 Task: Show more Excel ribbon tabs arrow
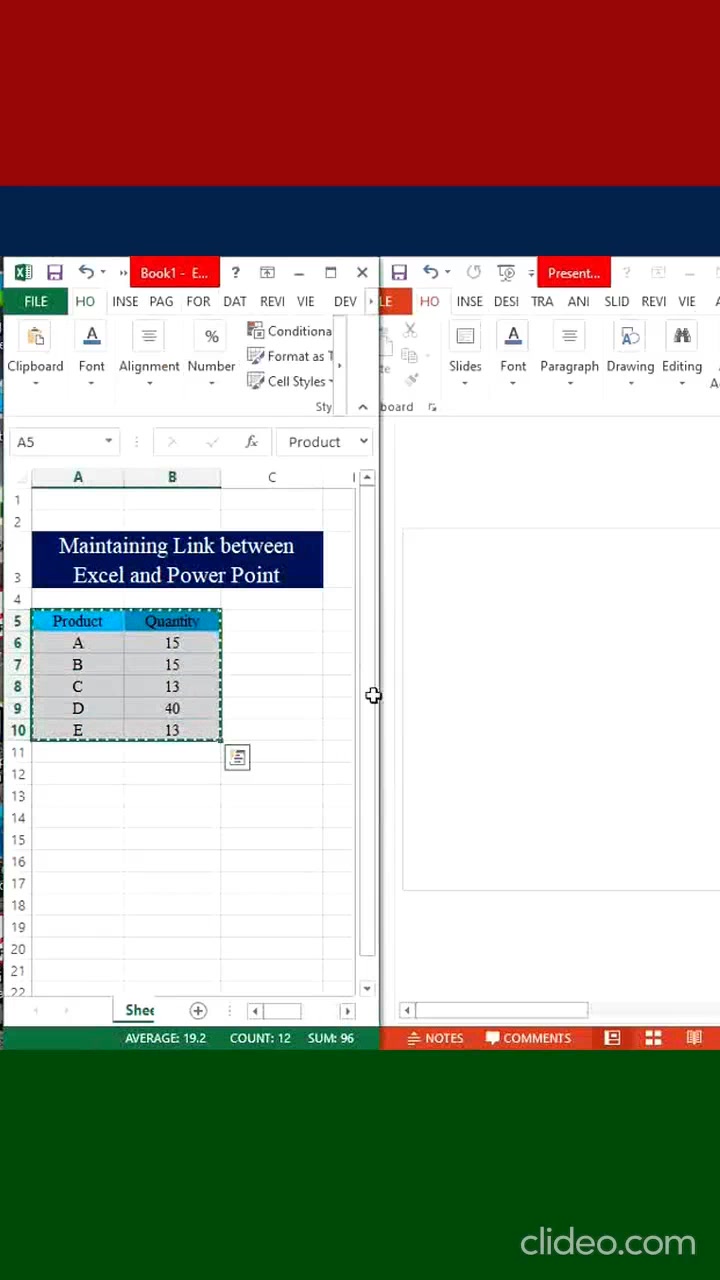tap(371, 301)
